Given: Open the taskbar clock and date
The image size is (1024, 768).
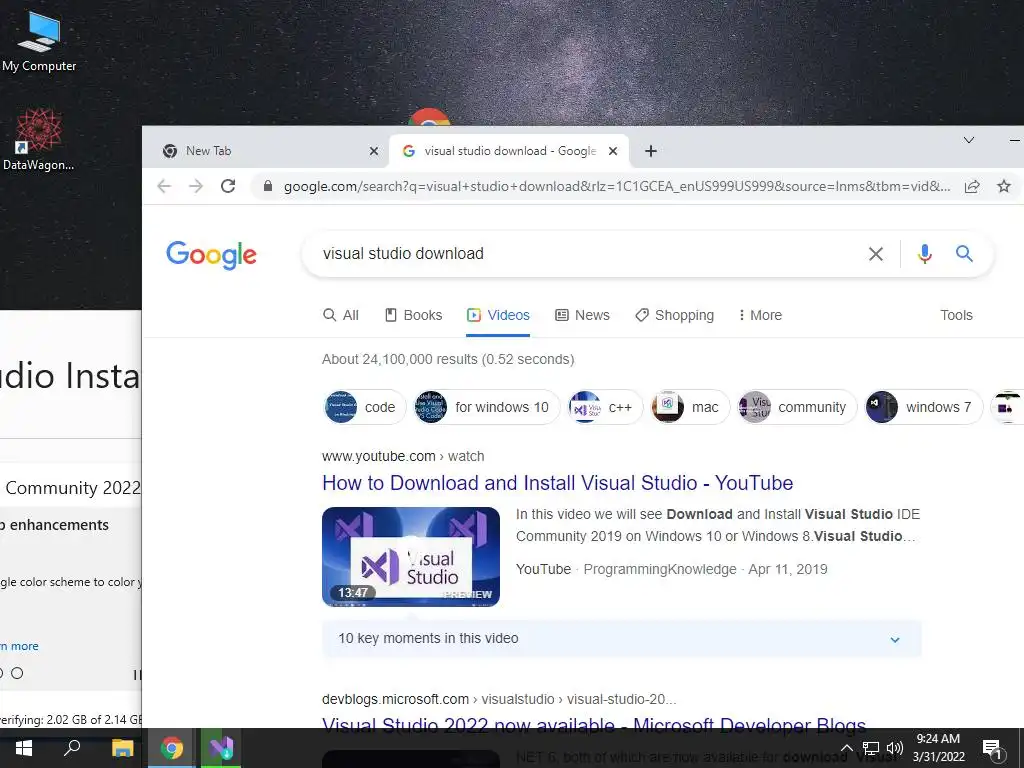Looking at the screenshot, I should [938, 748].
